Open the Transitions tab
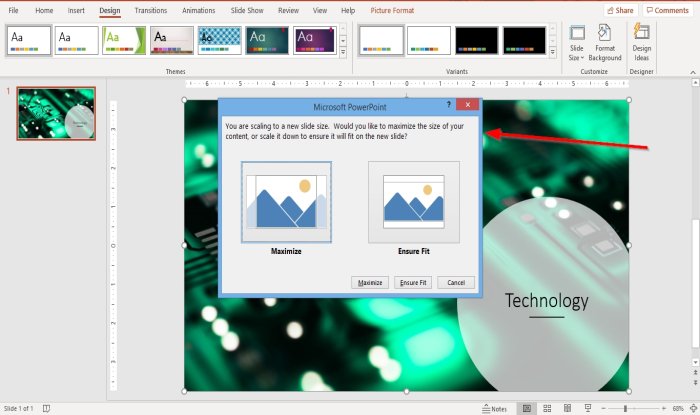The width and height of the screenshot is (700, 415). tap(150, 10)
